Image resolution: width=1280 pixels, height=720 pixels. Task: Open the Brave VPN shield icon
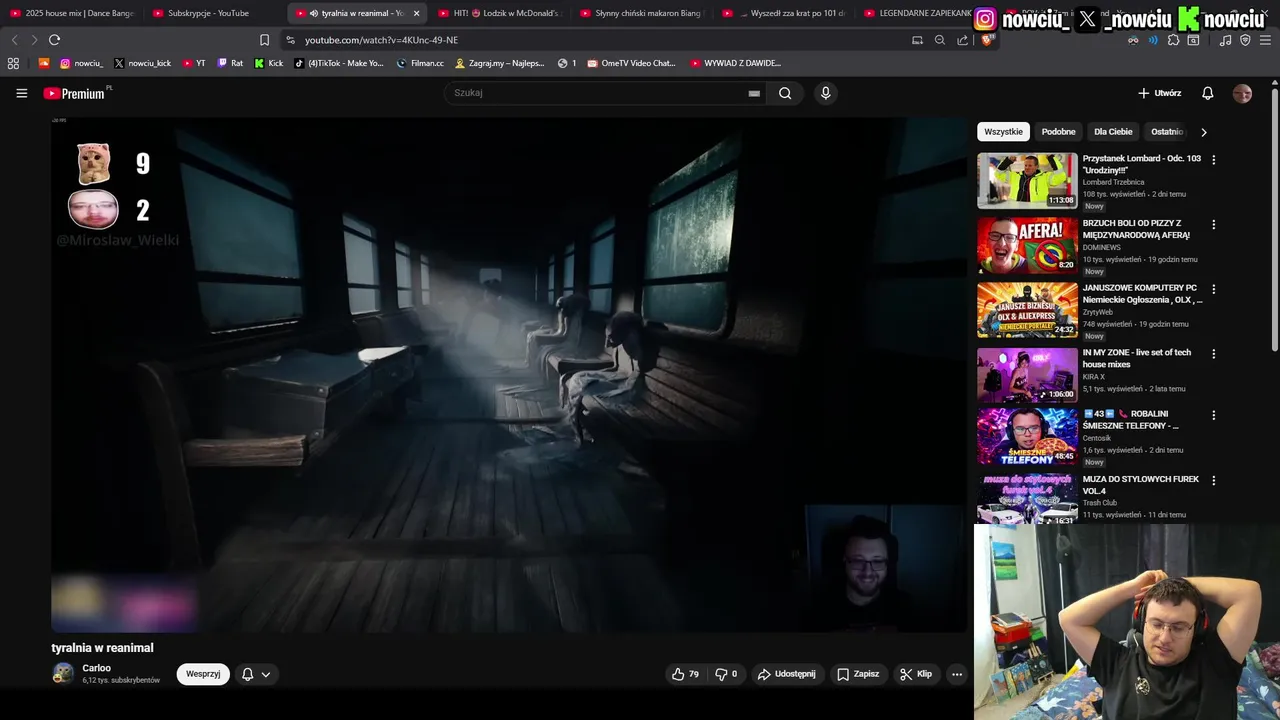pos(1245,40)
